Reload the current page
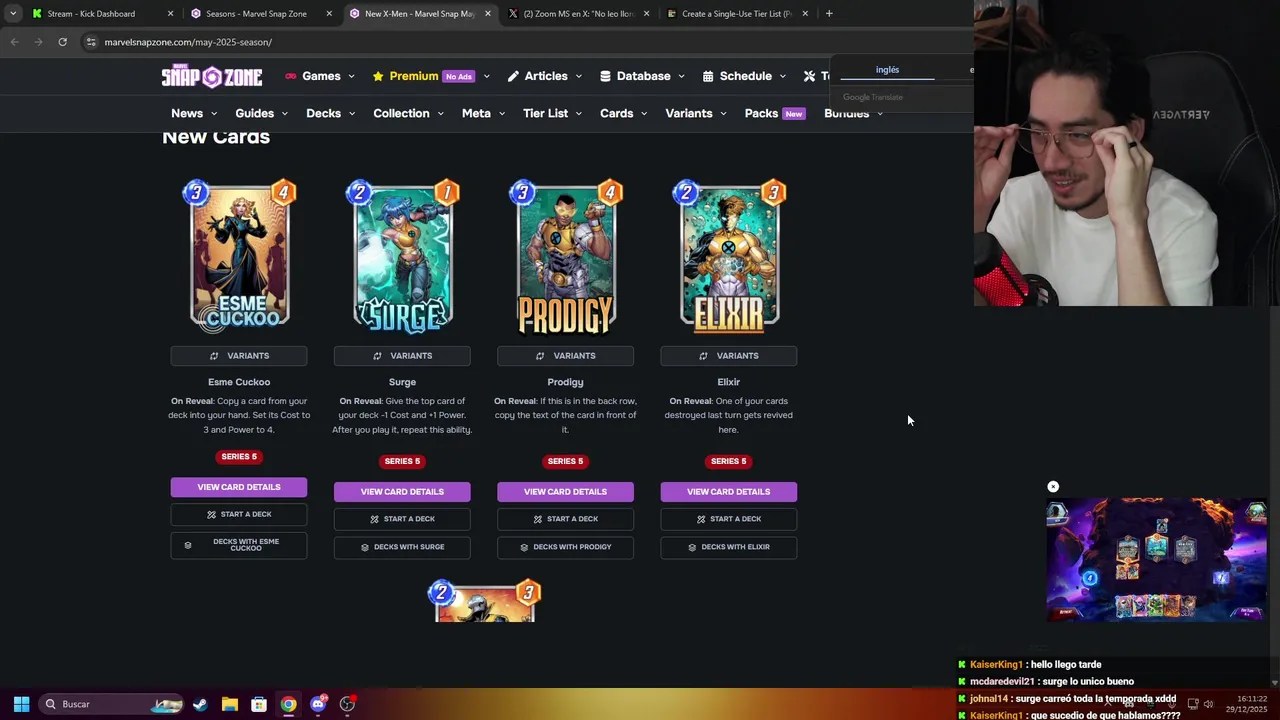The height and width of the screenshot is (720, 1280). 62,42
